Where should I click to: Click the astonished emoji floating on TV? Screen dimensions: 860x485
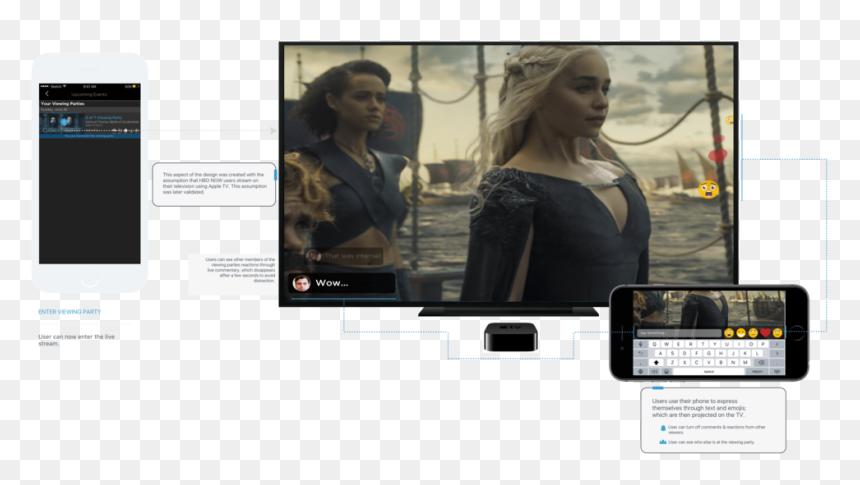(708, 190)
